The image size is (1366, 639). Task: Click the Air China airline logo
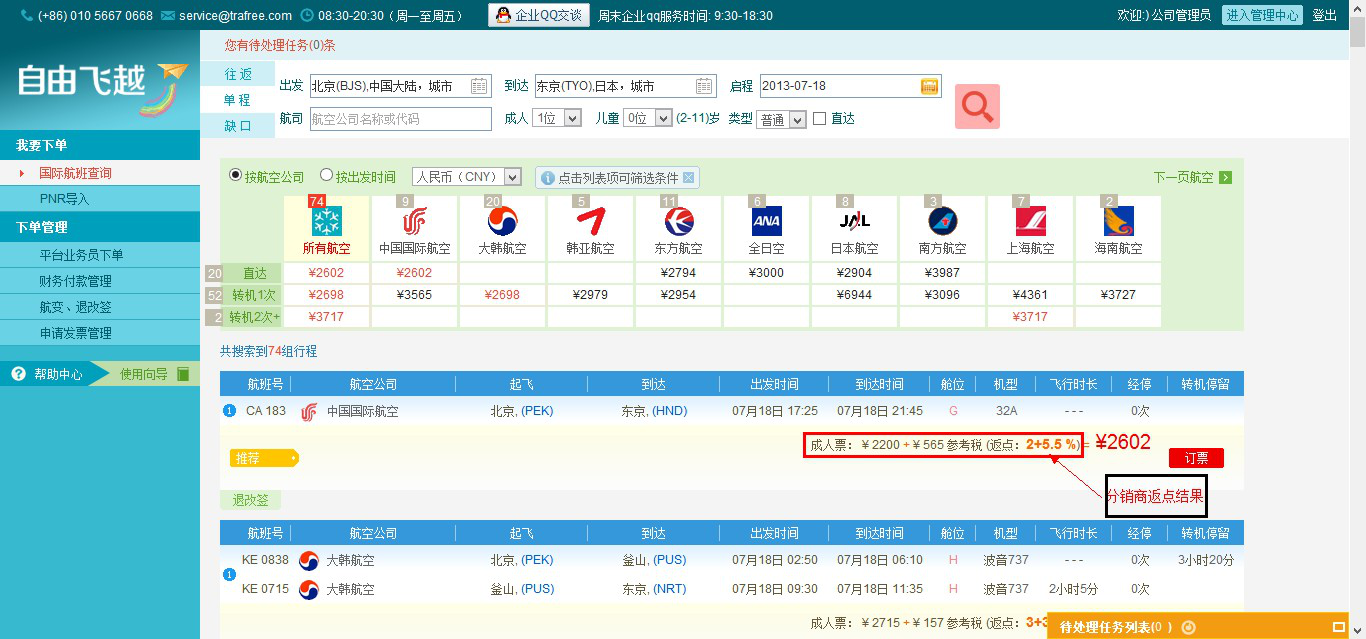tap(414, 221)
